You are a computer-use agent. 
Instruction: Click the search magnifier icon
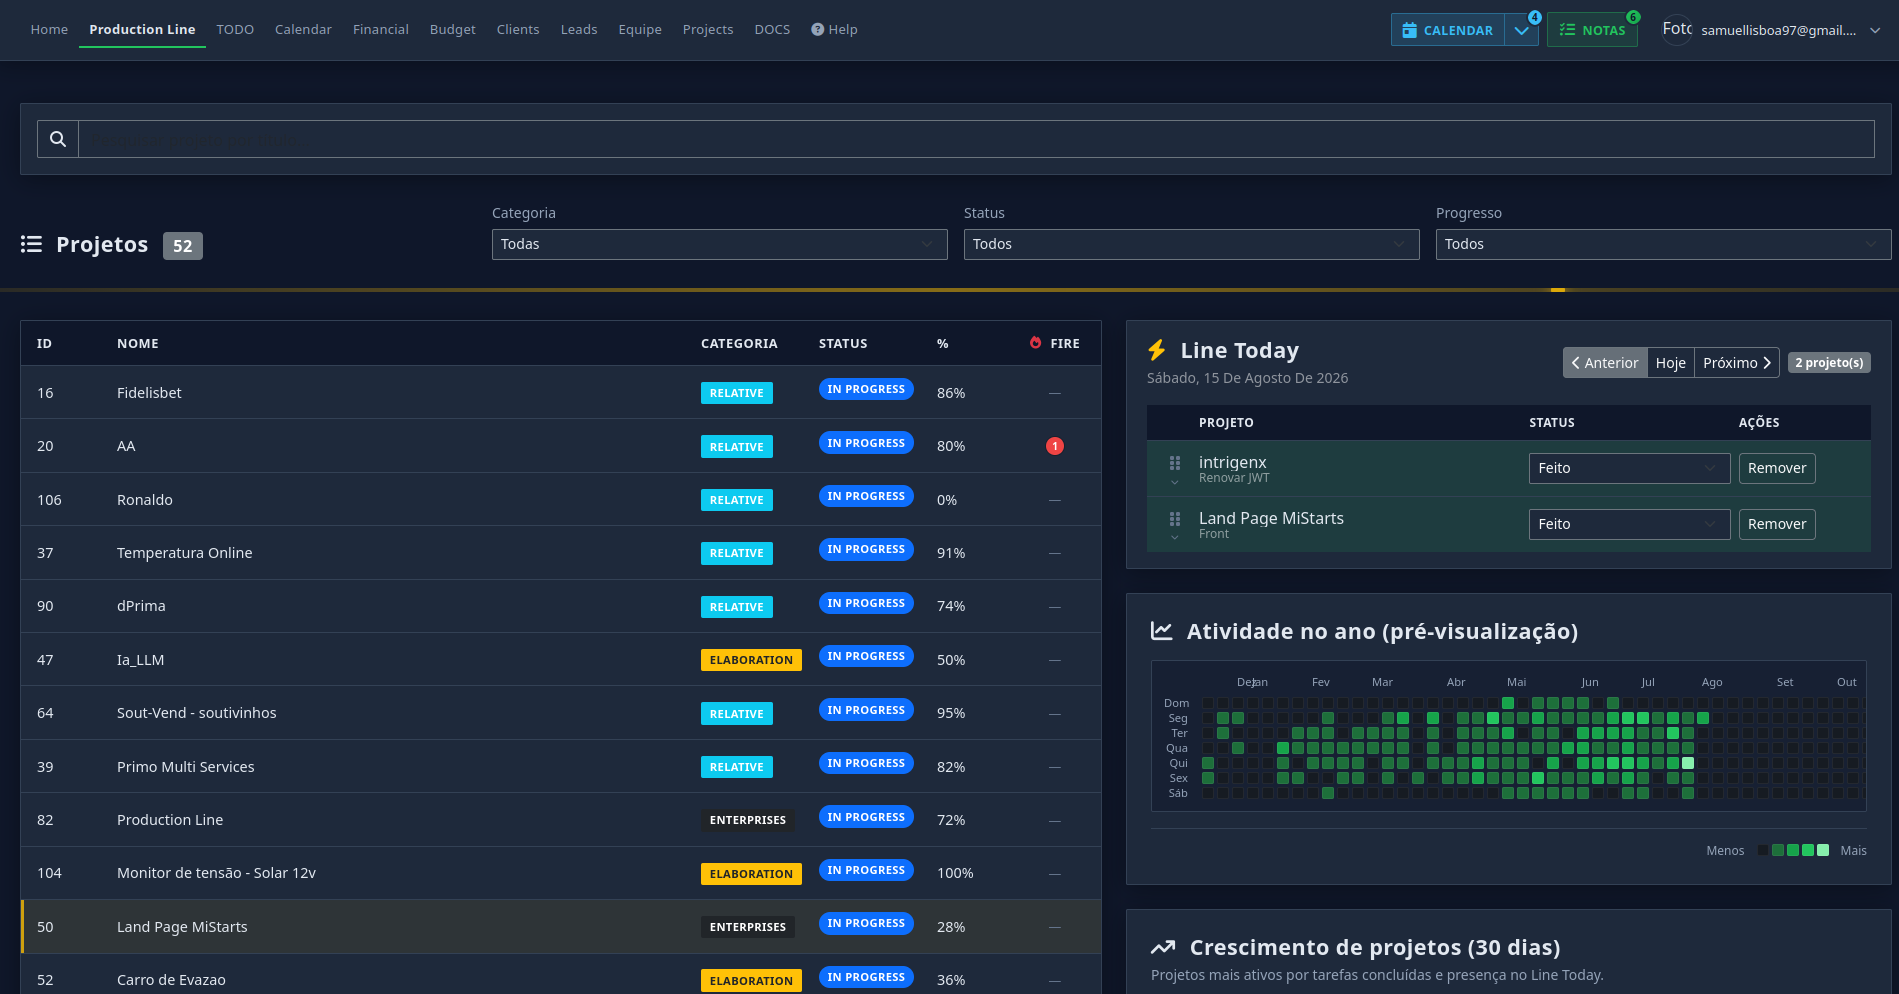pyautogui.click(x=58, y=139)
